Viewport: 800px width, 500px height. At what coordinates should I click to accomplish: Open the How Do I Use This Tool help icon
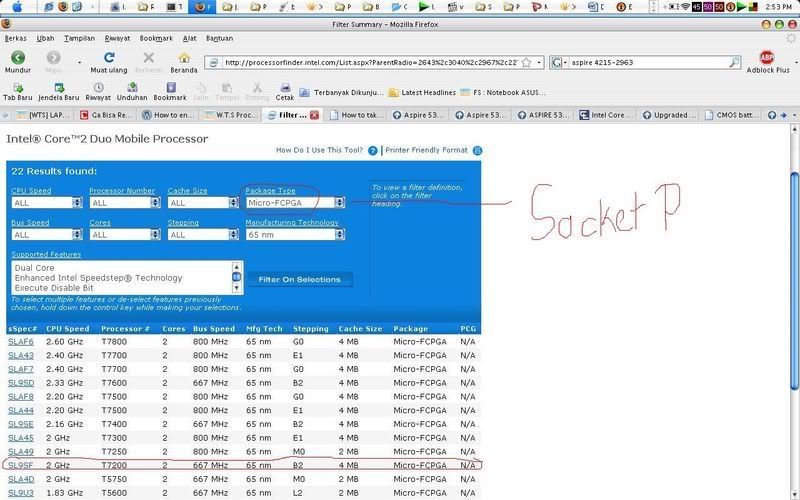[x=372, y=151]
